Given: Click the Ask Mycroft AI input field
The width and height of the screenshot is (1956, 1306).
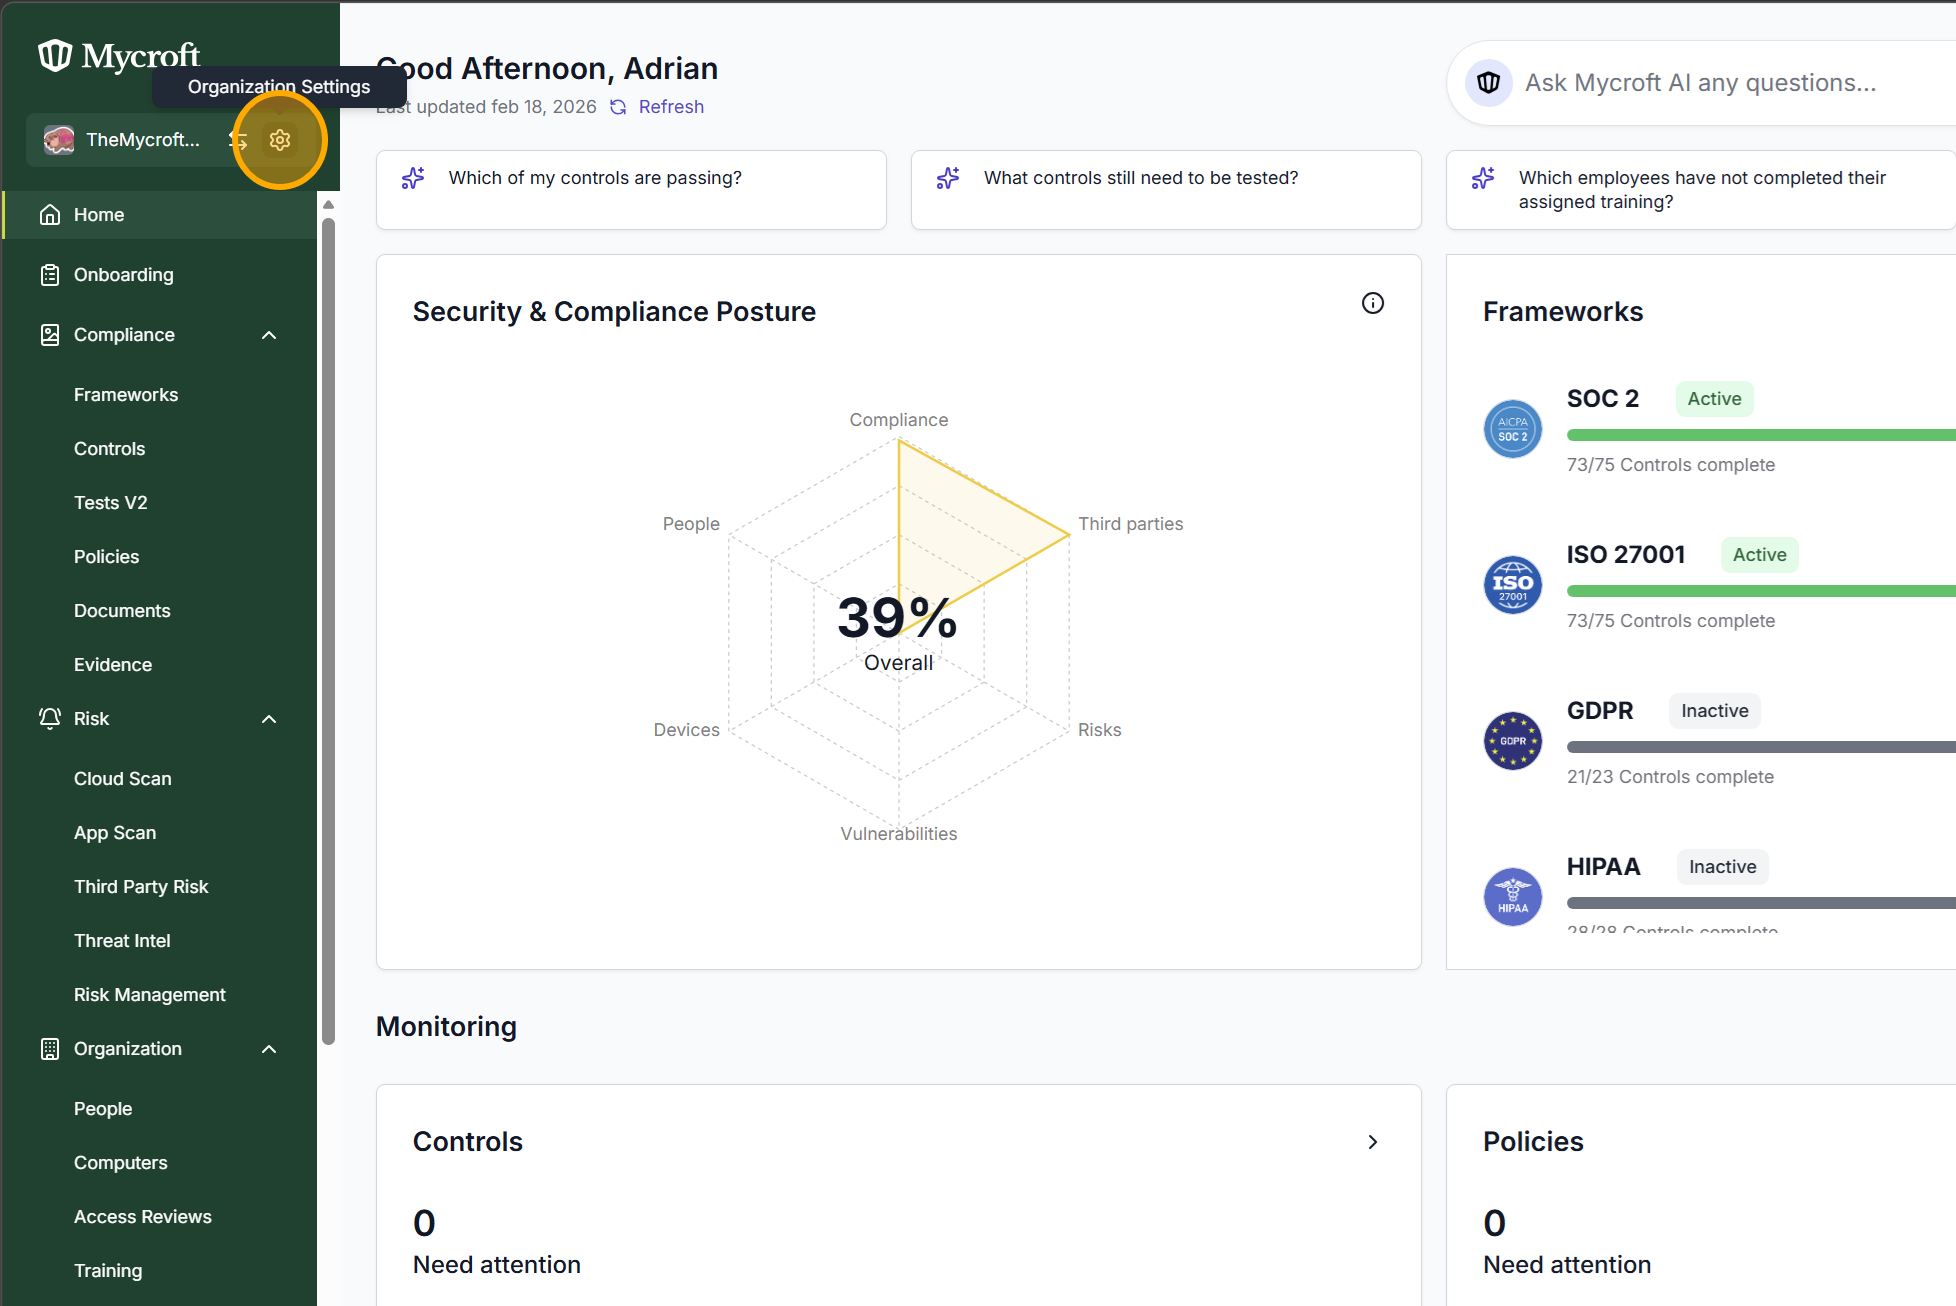Looking at the screenshot, I should coord(1700,83).
